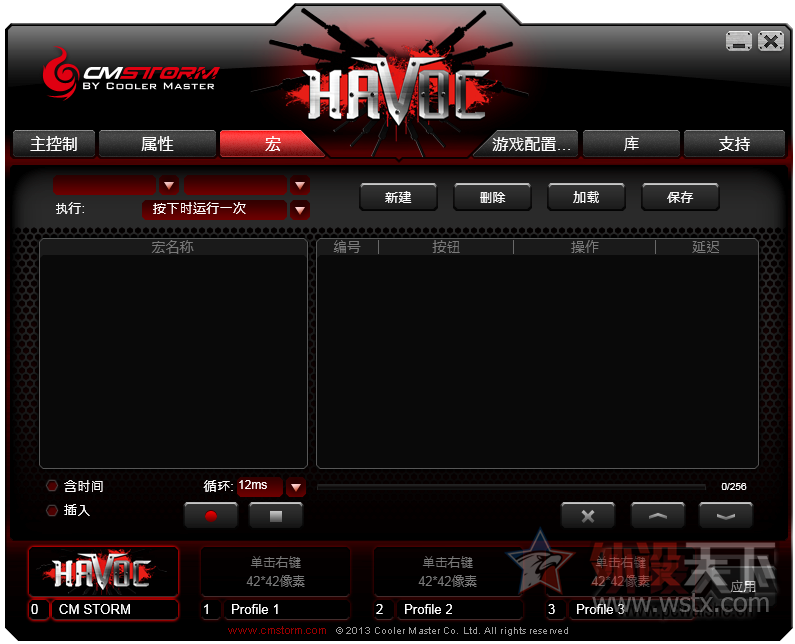Click profile number 2 box
This screenshot has width=795, height=644.
tap(383, 609)
